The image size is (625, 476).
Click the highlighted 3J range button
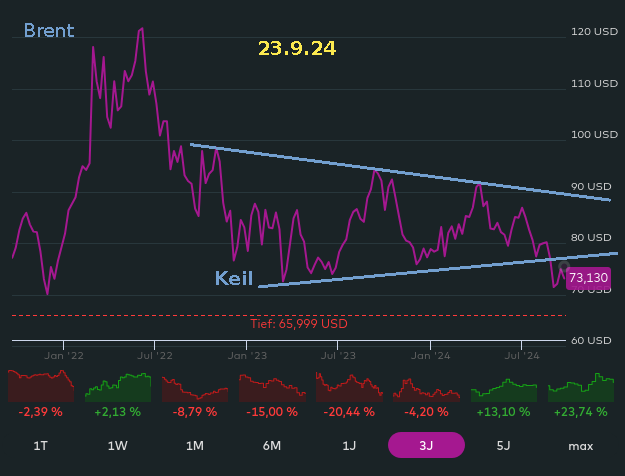[426, 445]
